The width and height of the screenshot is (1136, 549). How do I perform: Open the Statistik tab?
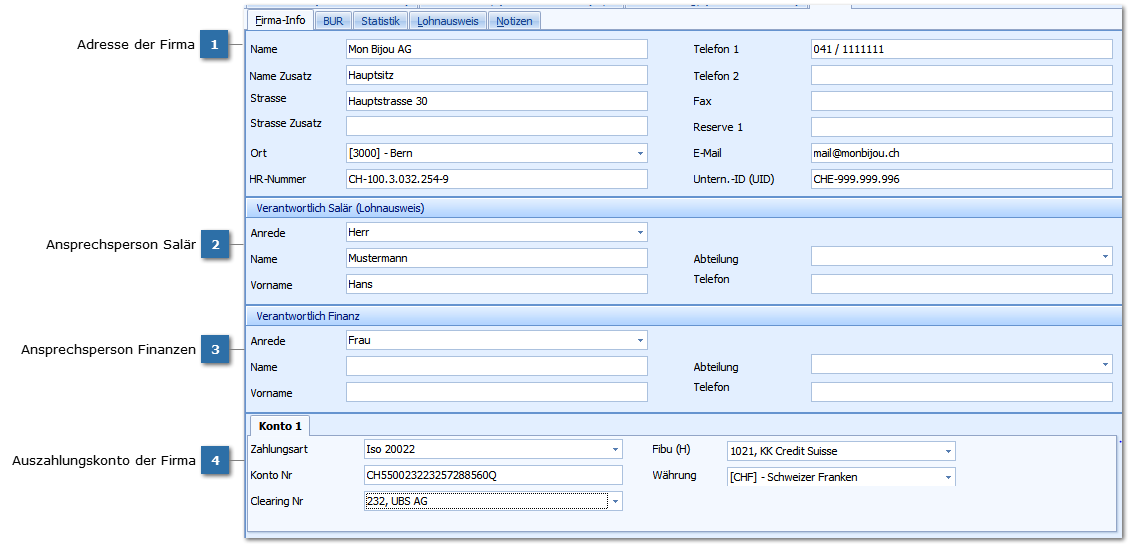point(380,21)
